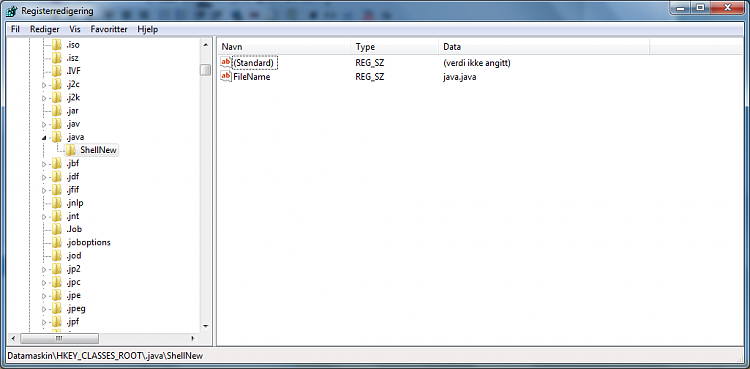Screen dimensions: 750x369
Task: Expand the .jbf registry key
Action: pos(44,164)
